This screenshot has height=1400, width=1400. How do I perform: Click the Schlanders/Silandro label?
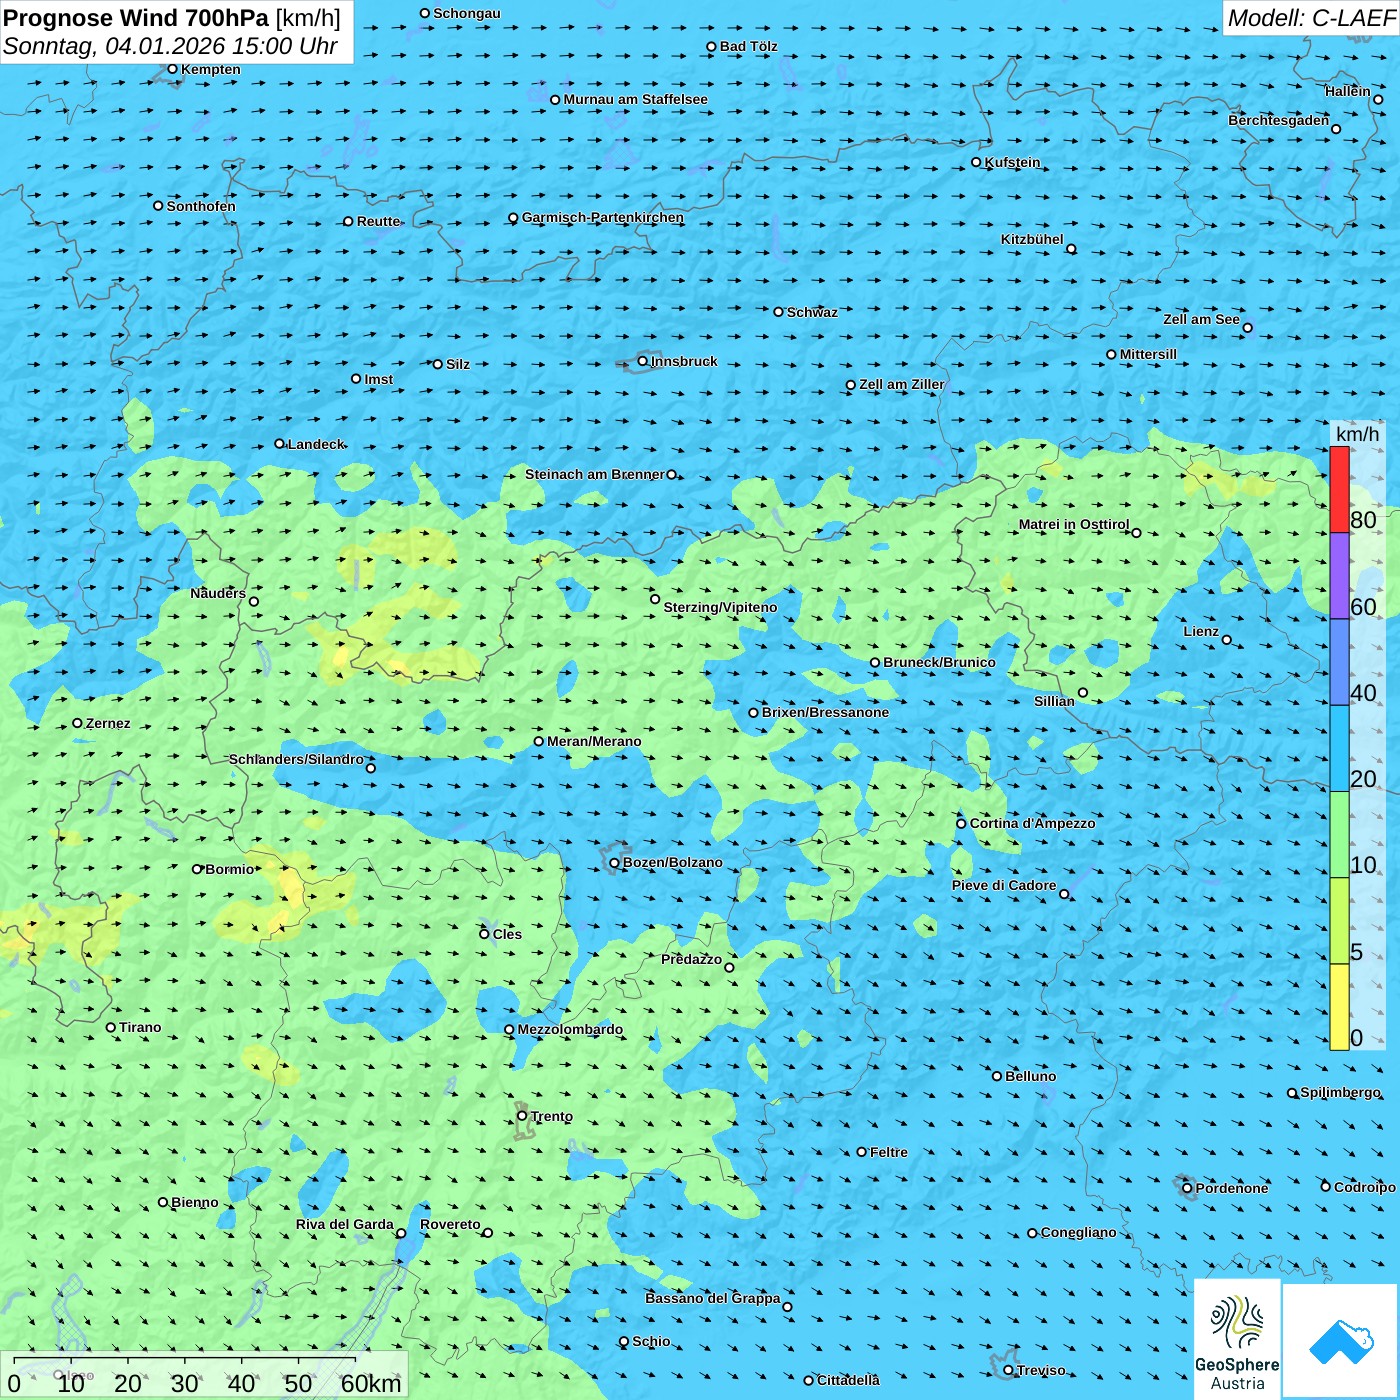tap(296, 759)
